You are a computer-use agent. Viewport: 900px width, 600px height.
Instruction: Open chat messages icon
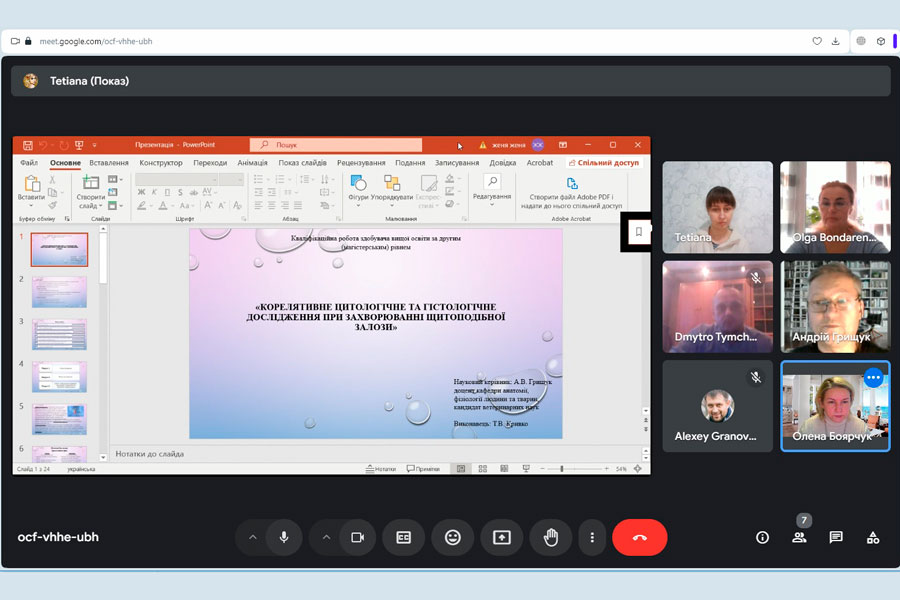(836, 537)
